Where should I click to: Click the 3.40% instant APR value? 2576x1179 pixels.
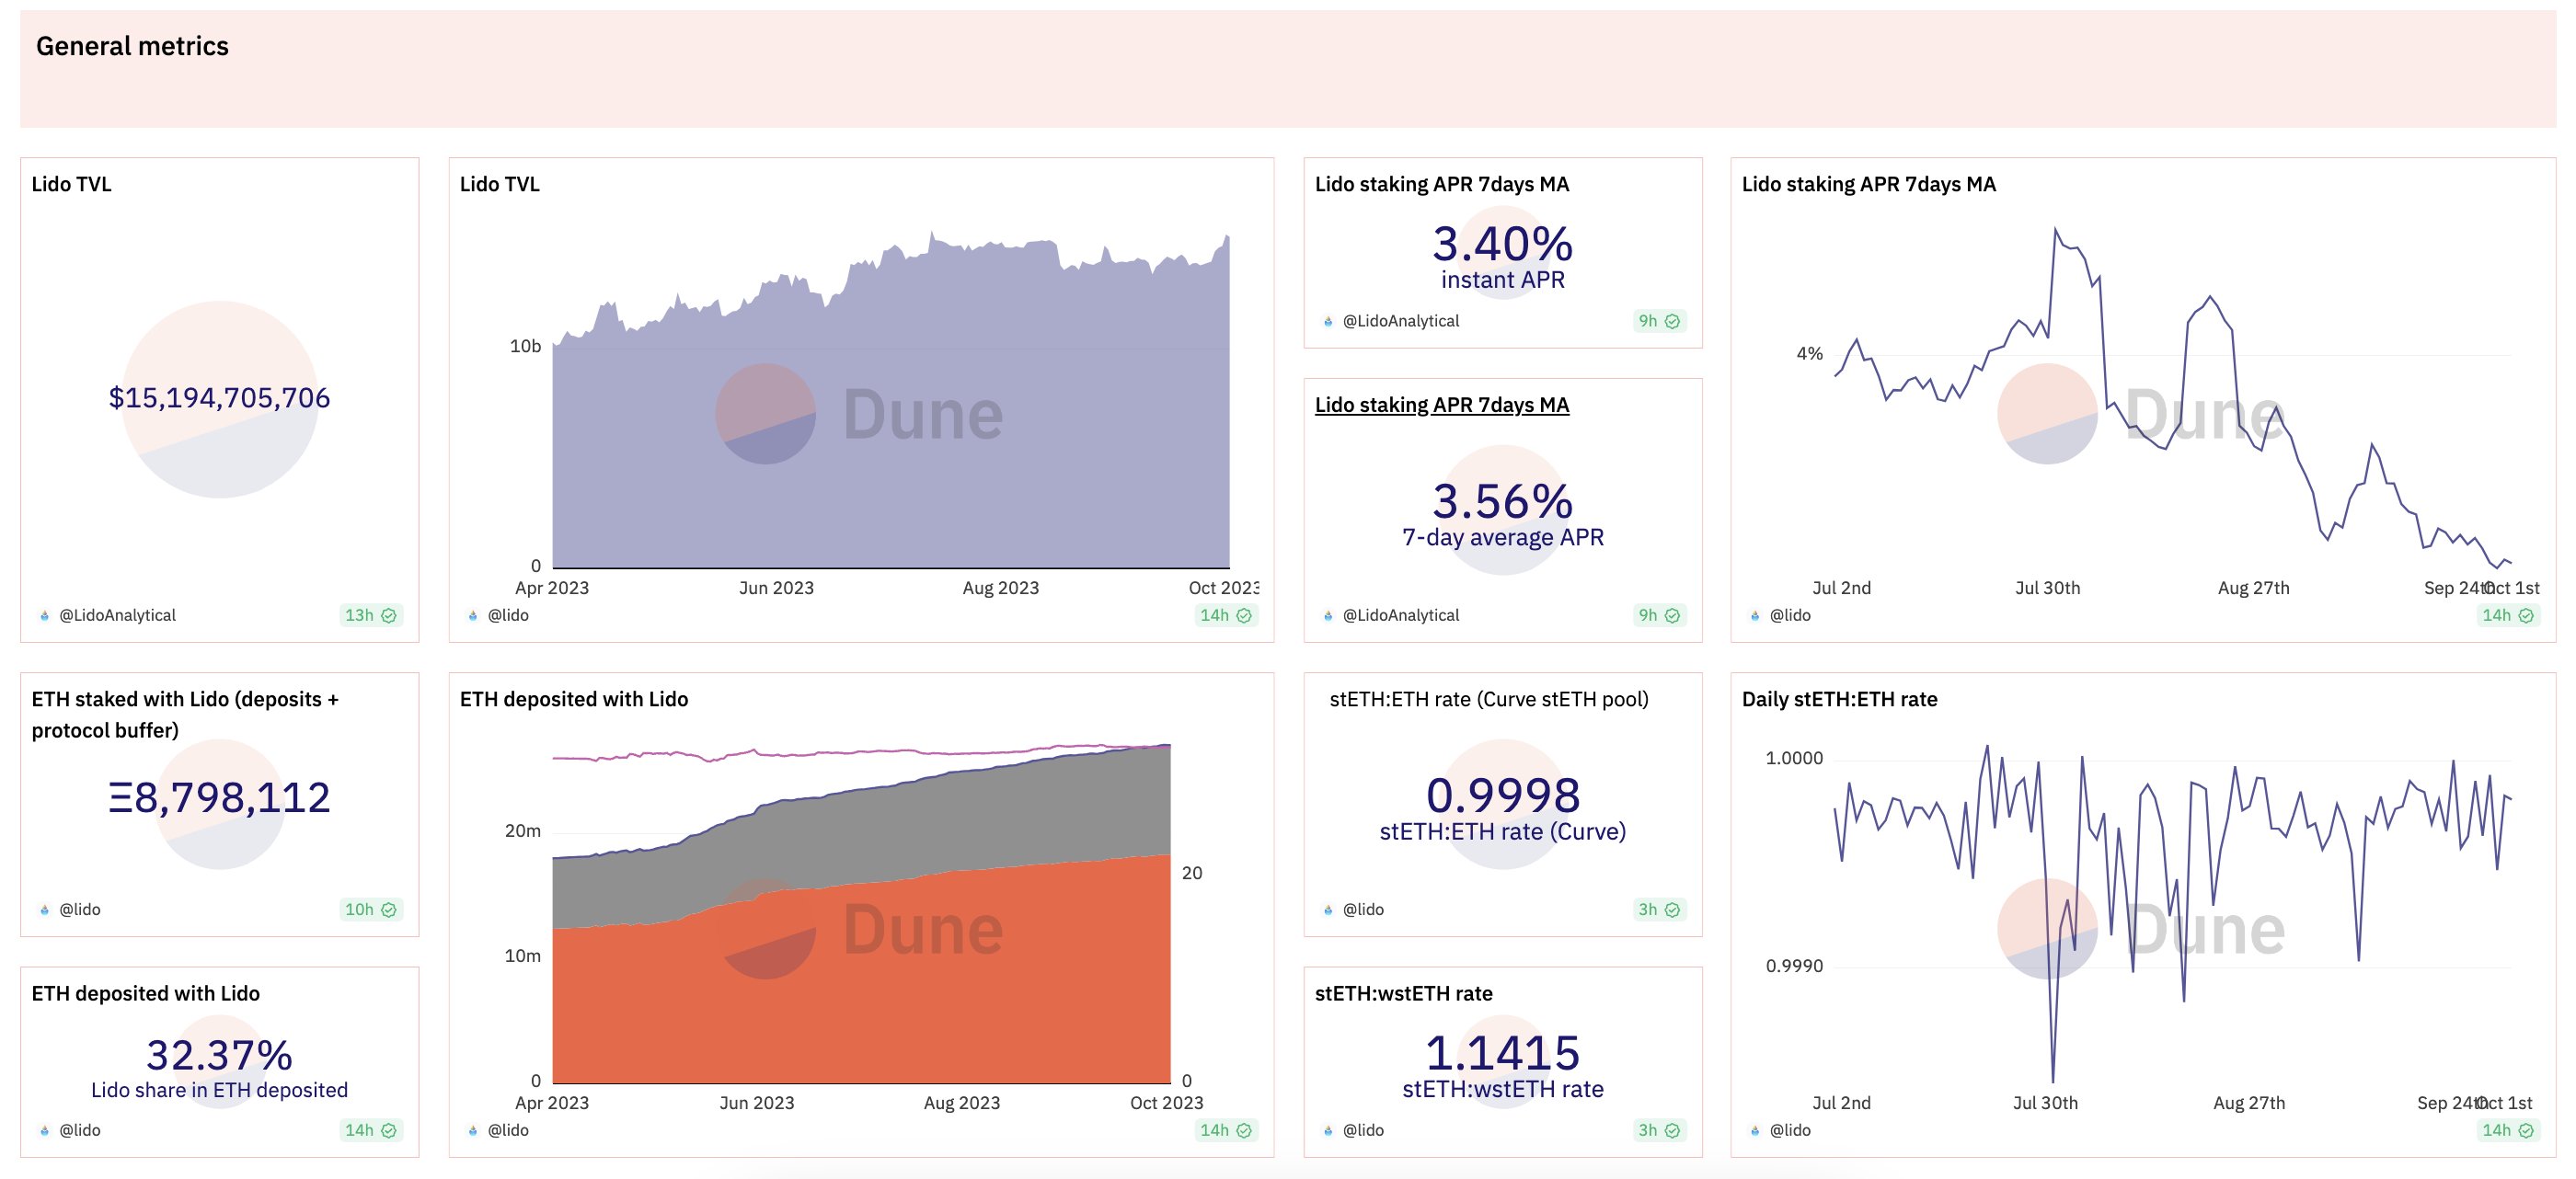[x=1502, y=244]
